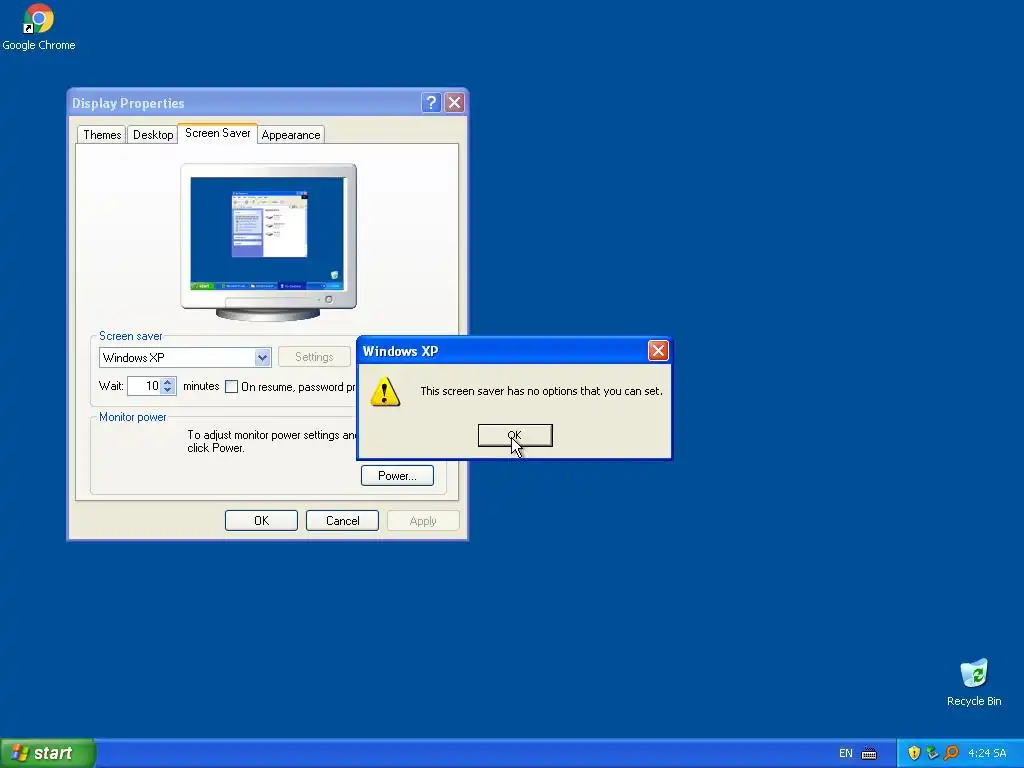The image size is (1024, 768).
Task: Confirm the message dialog with OK
Action: click(515, 435)
